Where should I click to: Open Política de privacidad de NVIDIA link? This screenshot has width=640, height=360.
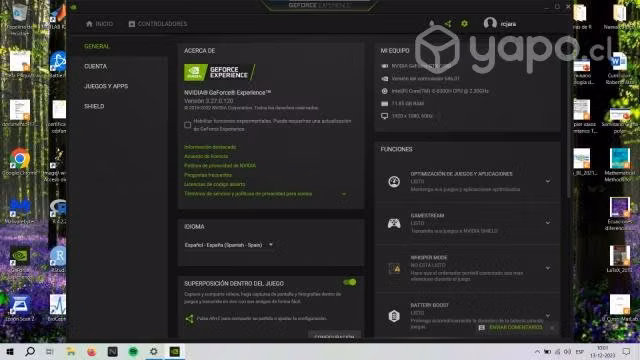pyautogui.click(x=220, y=166)
